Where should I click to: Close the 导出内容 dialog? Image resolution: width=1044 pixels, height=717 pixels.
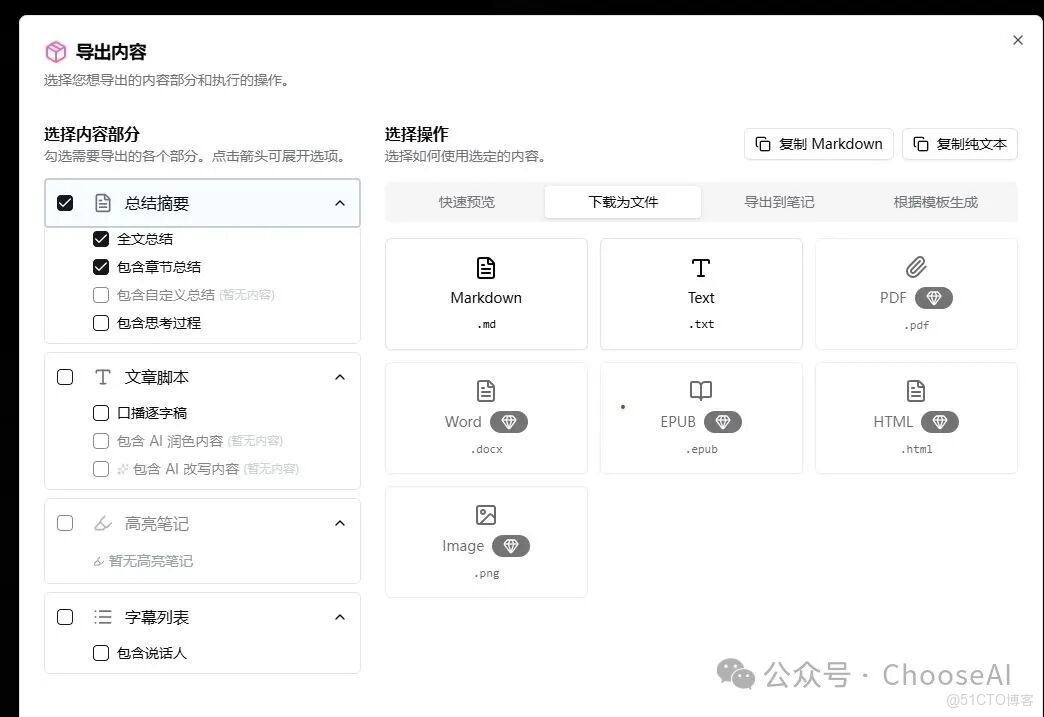pyautogui.click(x=1018, y=40)
